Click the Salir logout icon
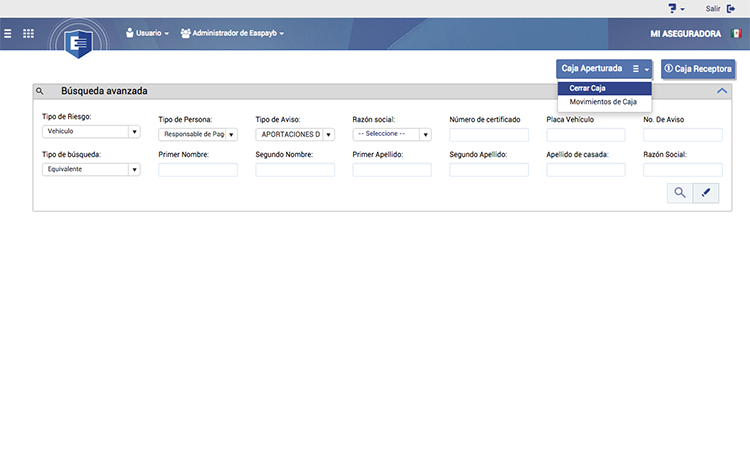This screenshot has height=461, width=750. point(731,9)
